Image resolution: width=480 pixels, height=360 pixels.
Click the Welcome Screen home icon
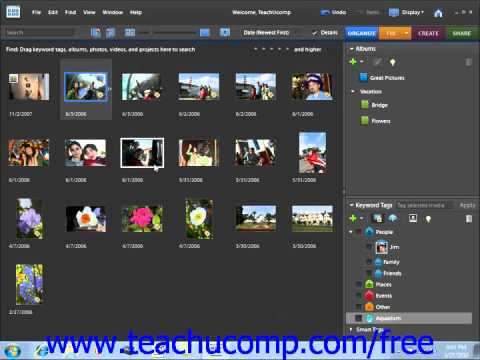tap(438, 13)
